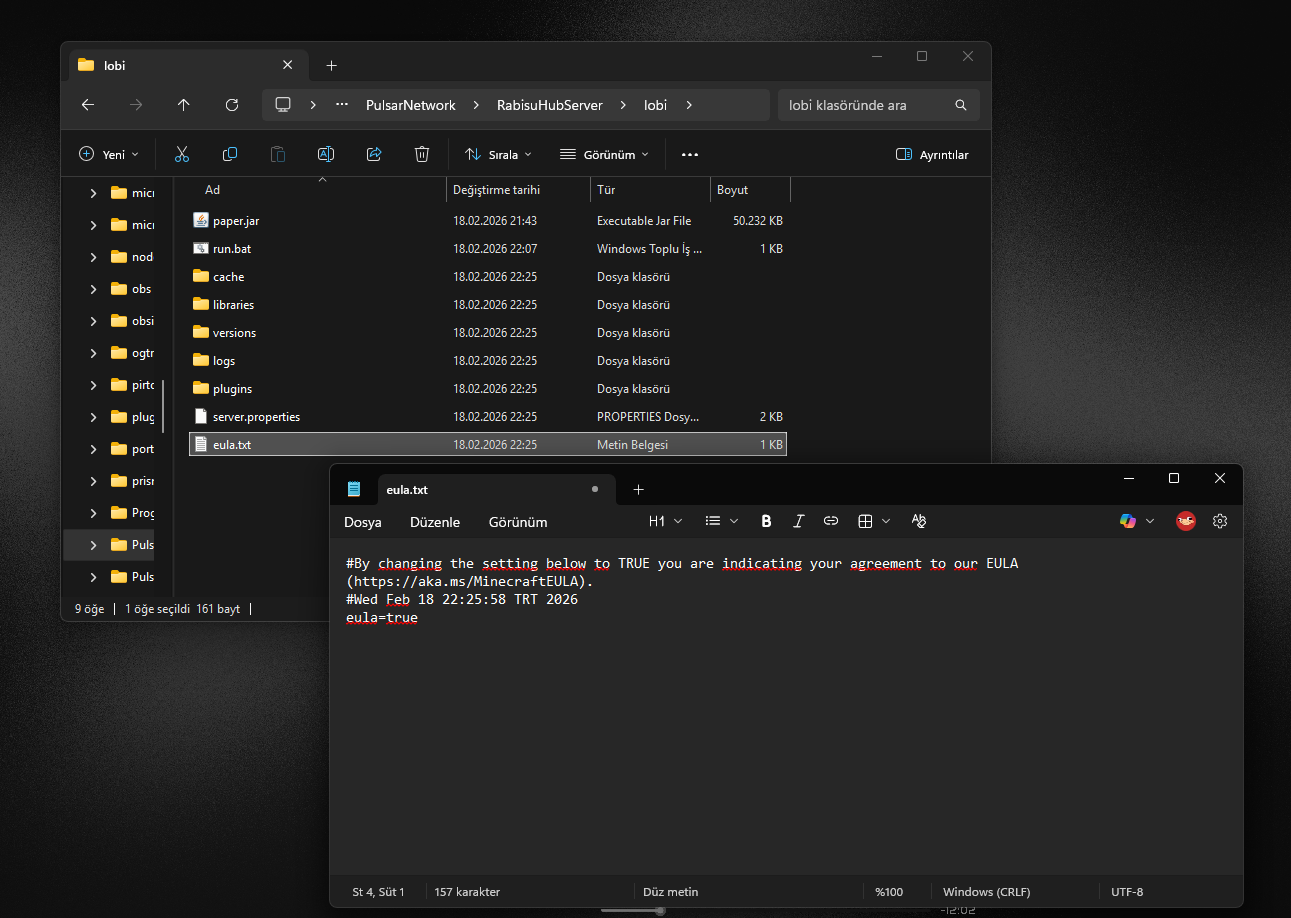The width and height of the screenshot is (1291, 918).
Task: Expand the 'ogtr' folder in sidebar tree
Action: (94, 353)
